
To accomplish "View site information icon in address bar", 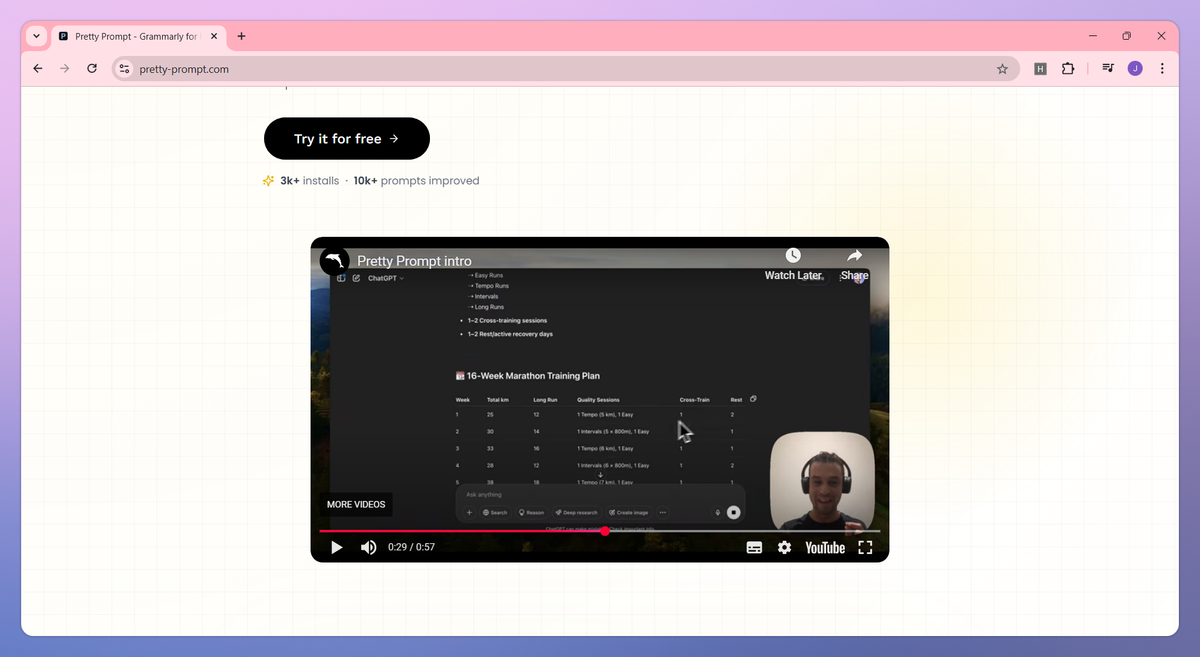I will click(124, 69).
